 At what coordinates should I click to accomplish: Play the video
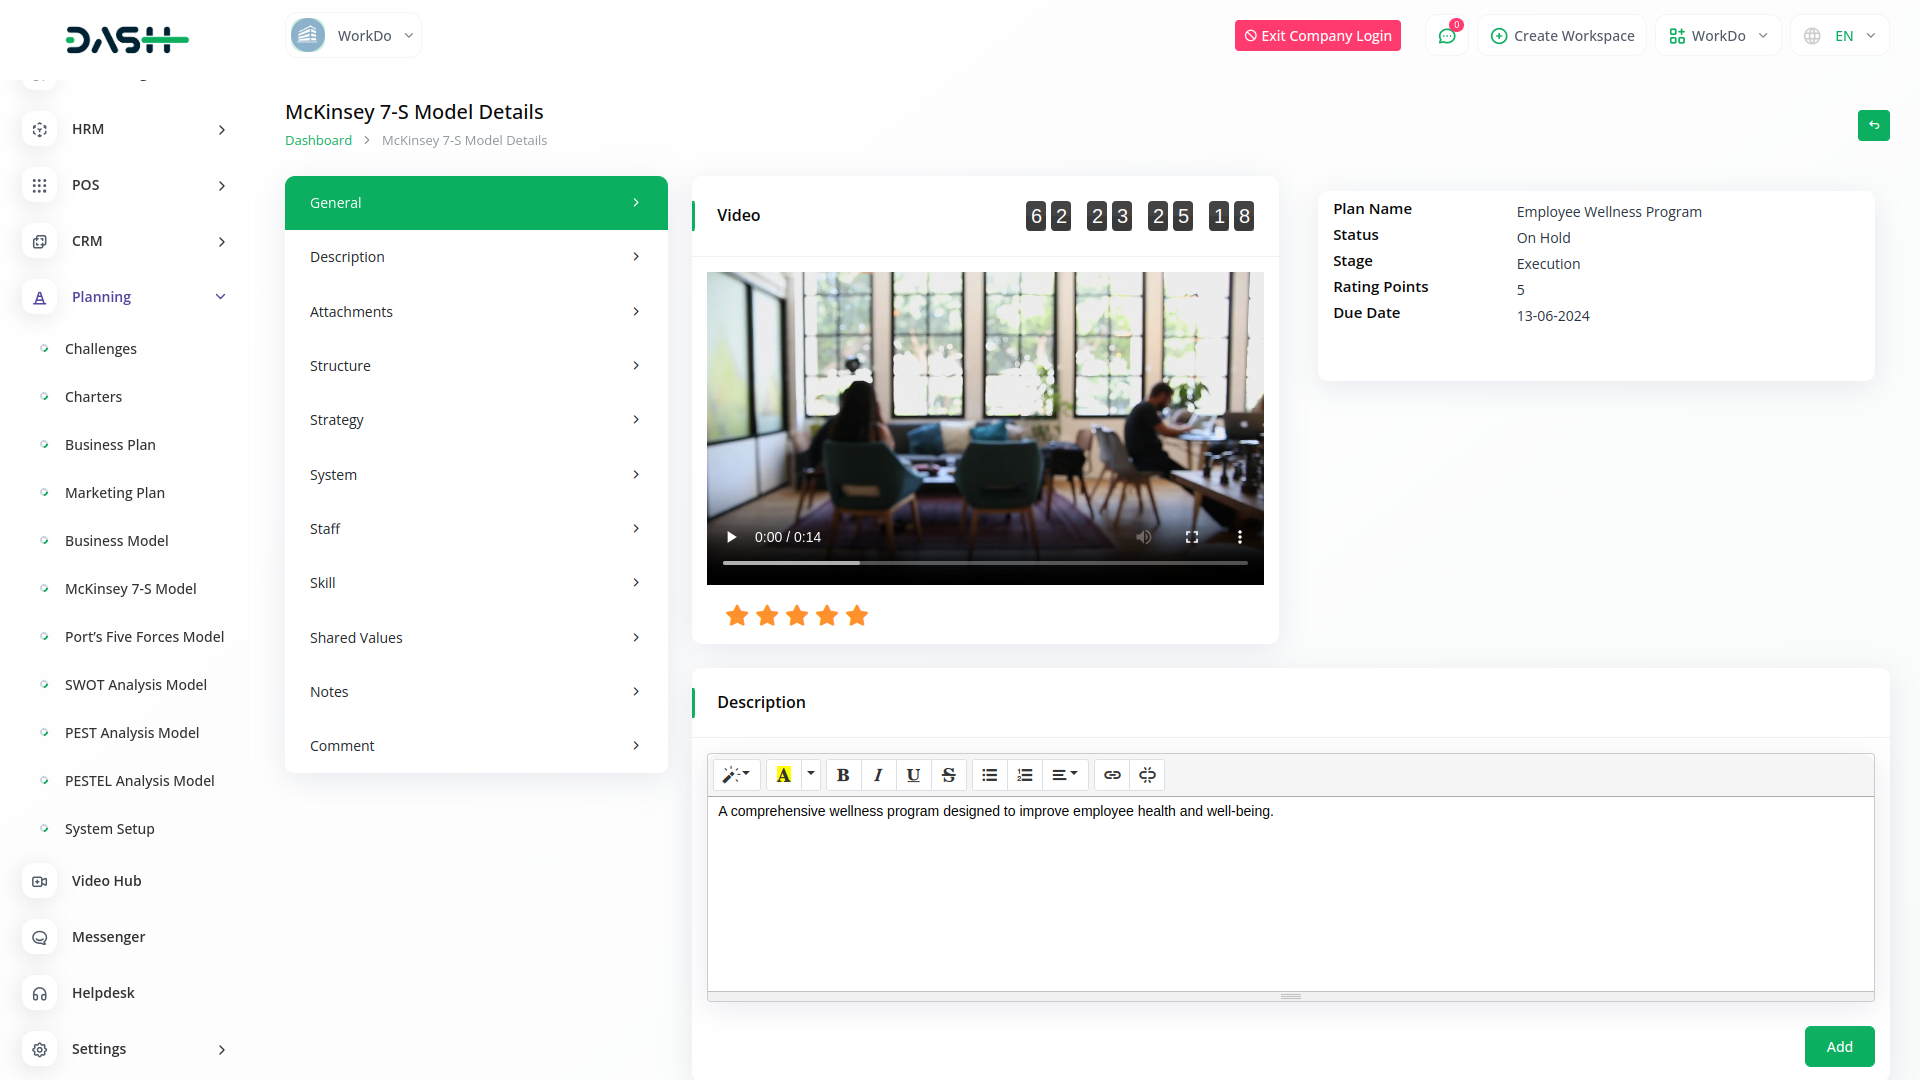click(731, 537)
